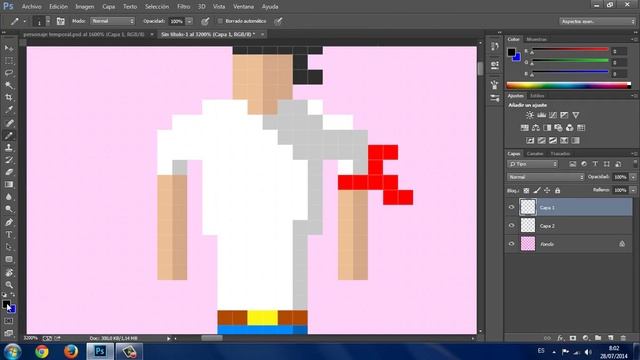640x360 pixels.
Task: Add a Brightness/Contrast adjustment
Action: [530, 115]
